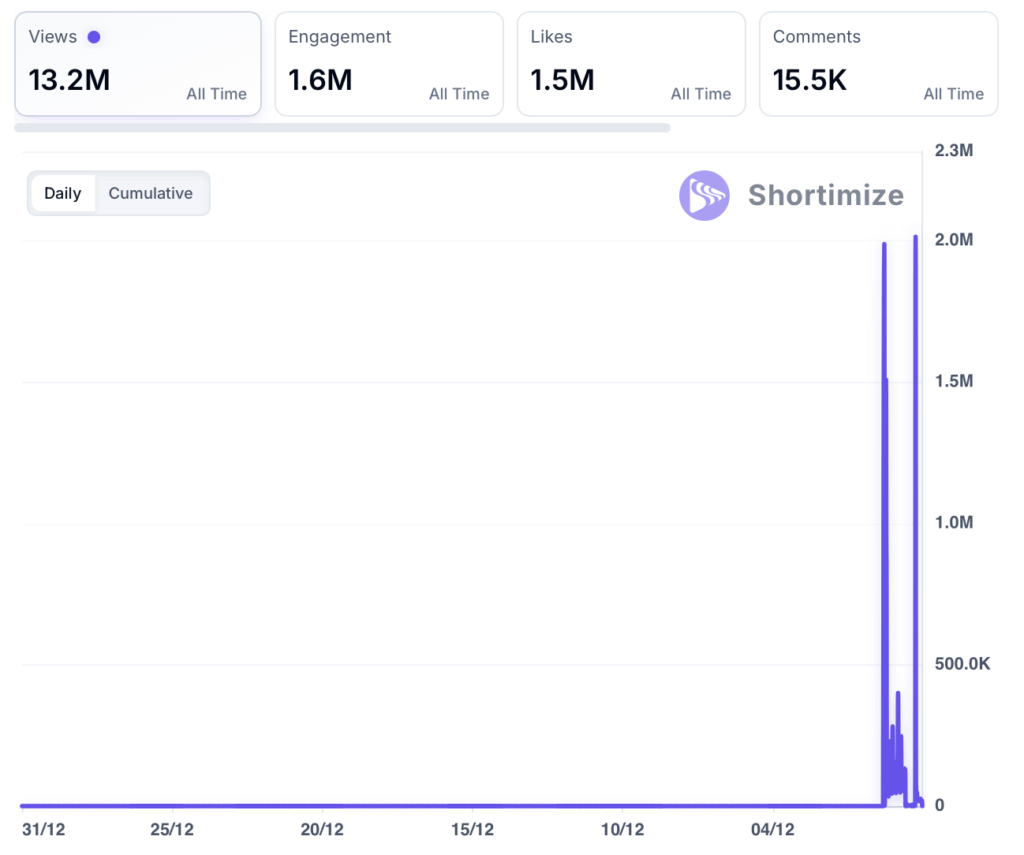Click the Shortimize watermark text
Viewport: 1024px width, 855px height.
(x=825, y=195)
